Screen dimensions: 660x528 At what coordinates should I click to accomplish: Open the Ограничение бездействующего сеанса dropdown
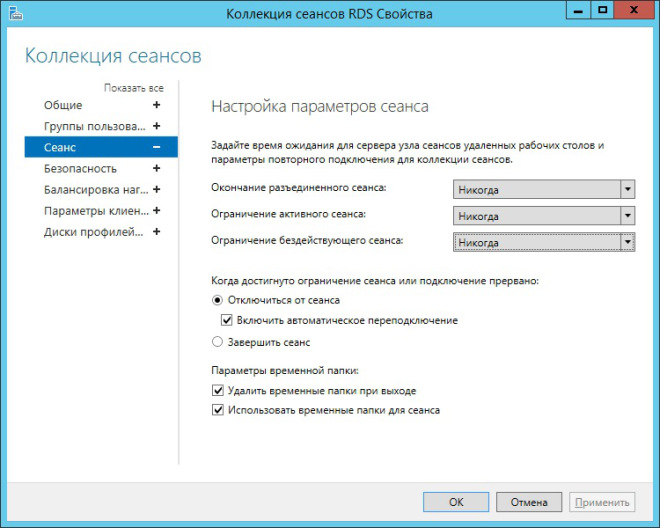tap(543, 241)
